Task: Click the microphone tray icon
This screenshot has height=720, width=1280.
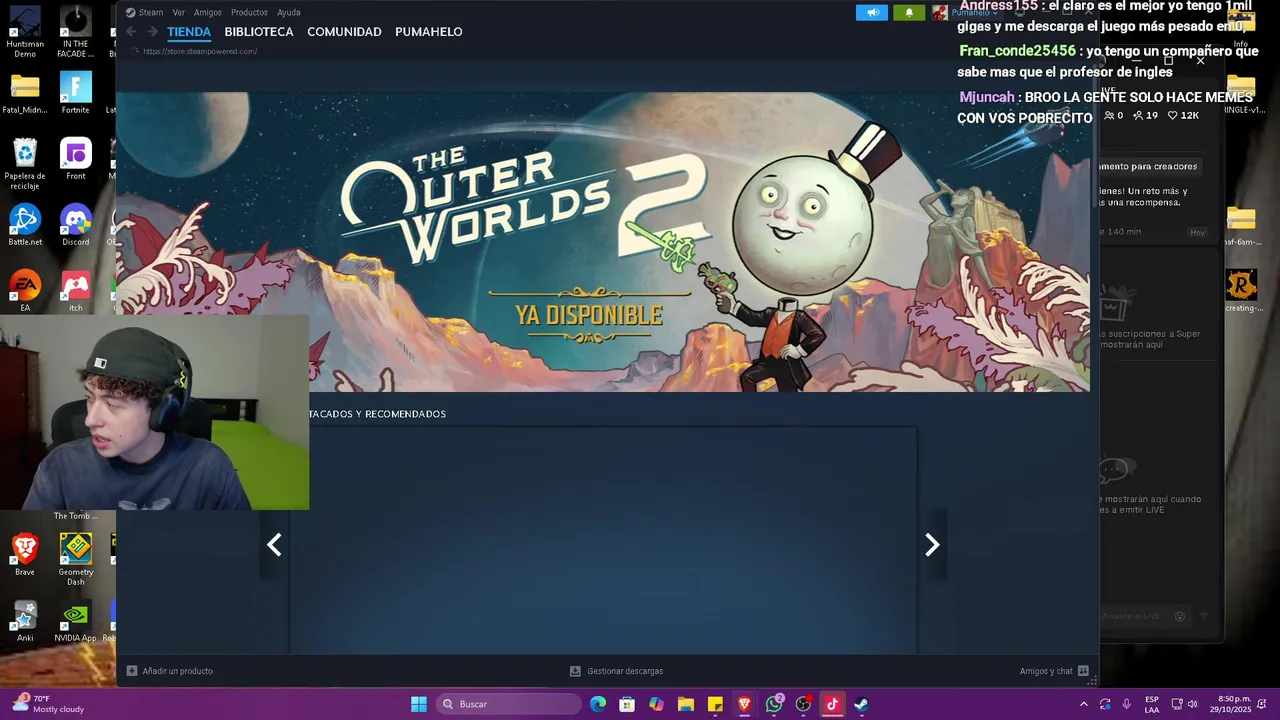Action: click(x=1126, y=704)
